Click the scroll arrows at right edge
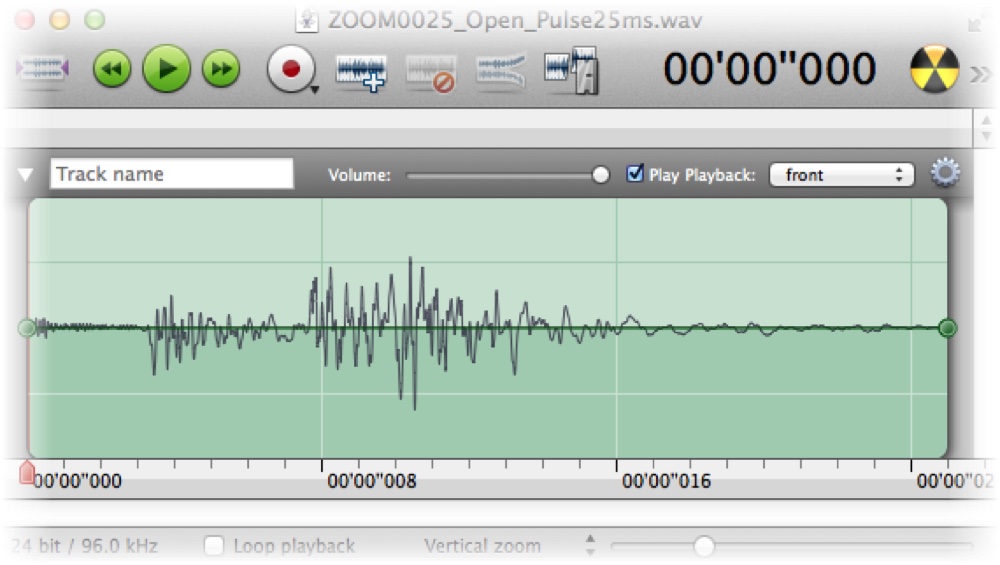Viewport: 1000px width, 565px height. point(987,128)
